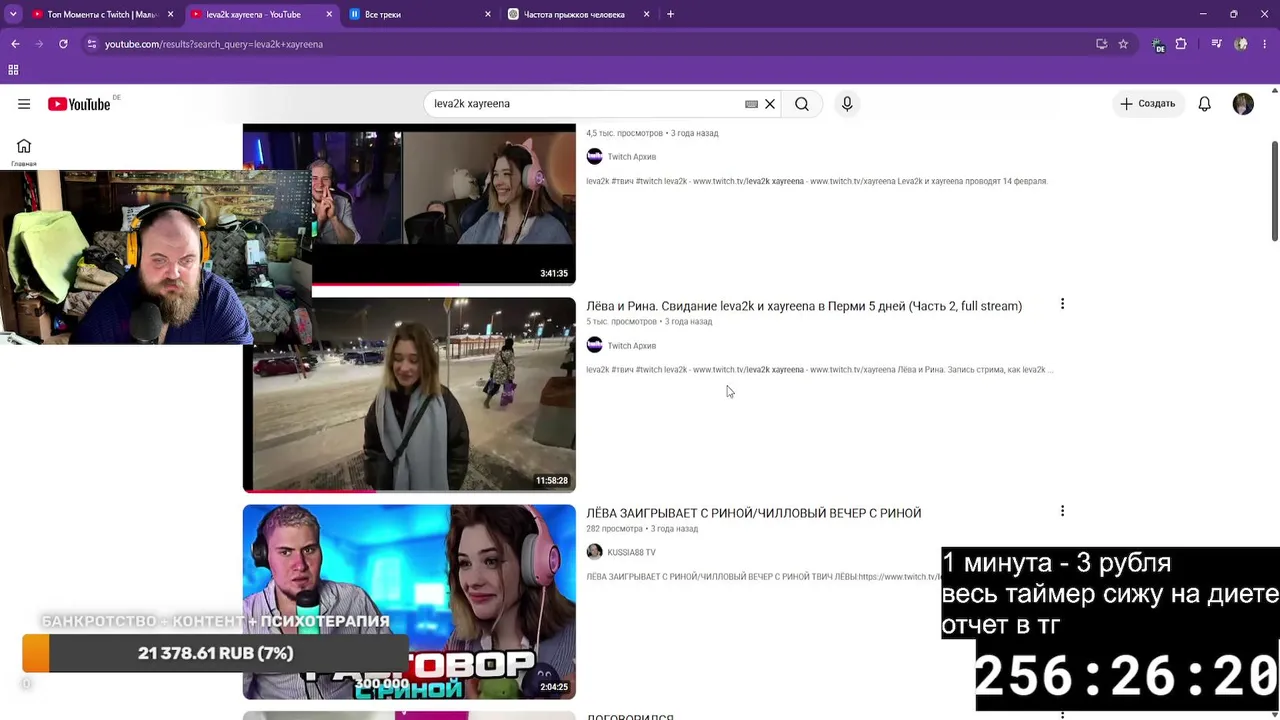The height and width of the screenshot is (720, 1280).
Task: Open the on-screen keyboard in search box
Action: click(x=751, y=104)
